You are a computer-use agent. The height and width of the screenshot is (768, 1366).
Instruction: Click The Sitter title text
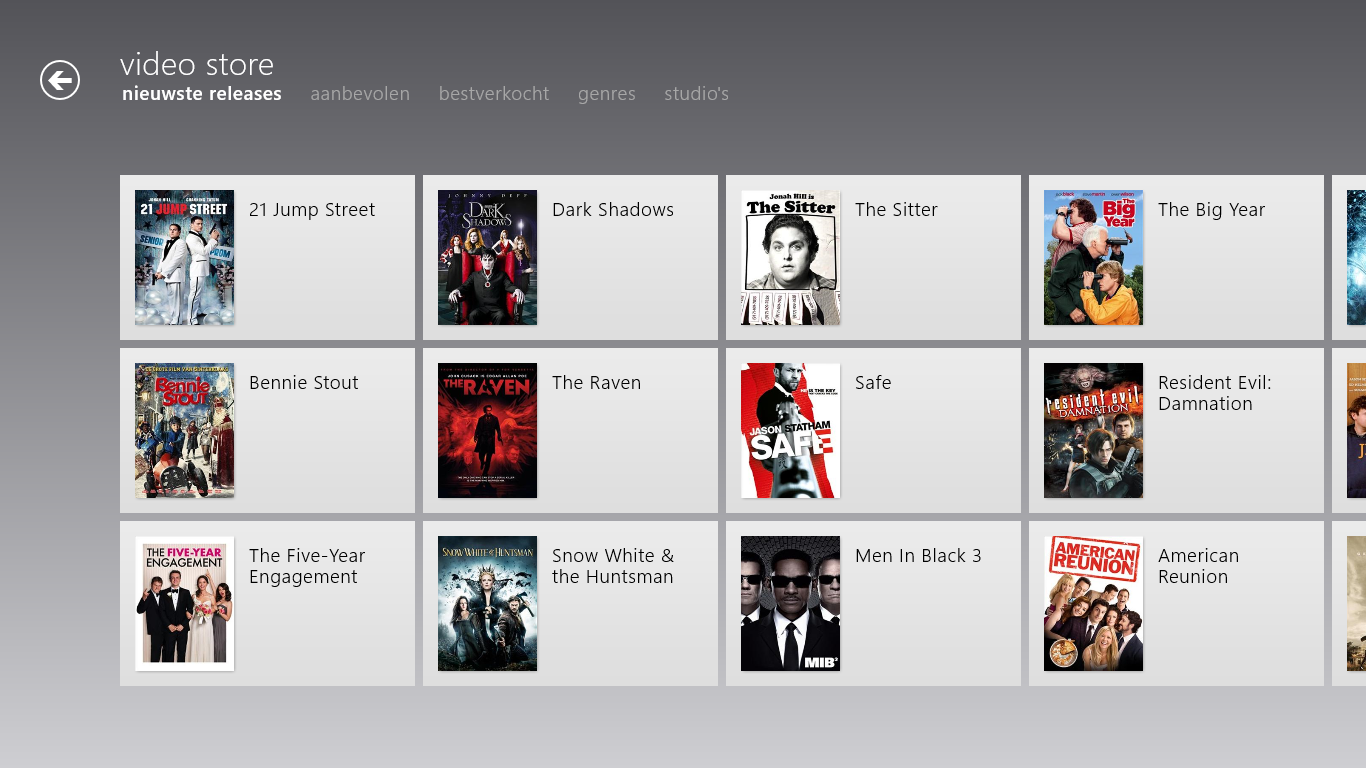(x=896, y=210)
